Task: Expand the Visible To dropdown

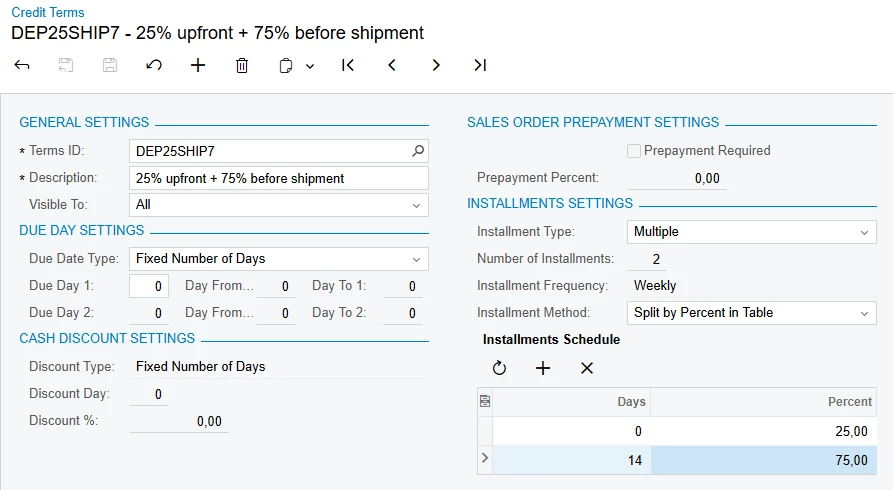Action: pyautogui.click(x=416, y=205)
